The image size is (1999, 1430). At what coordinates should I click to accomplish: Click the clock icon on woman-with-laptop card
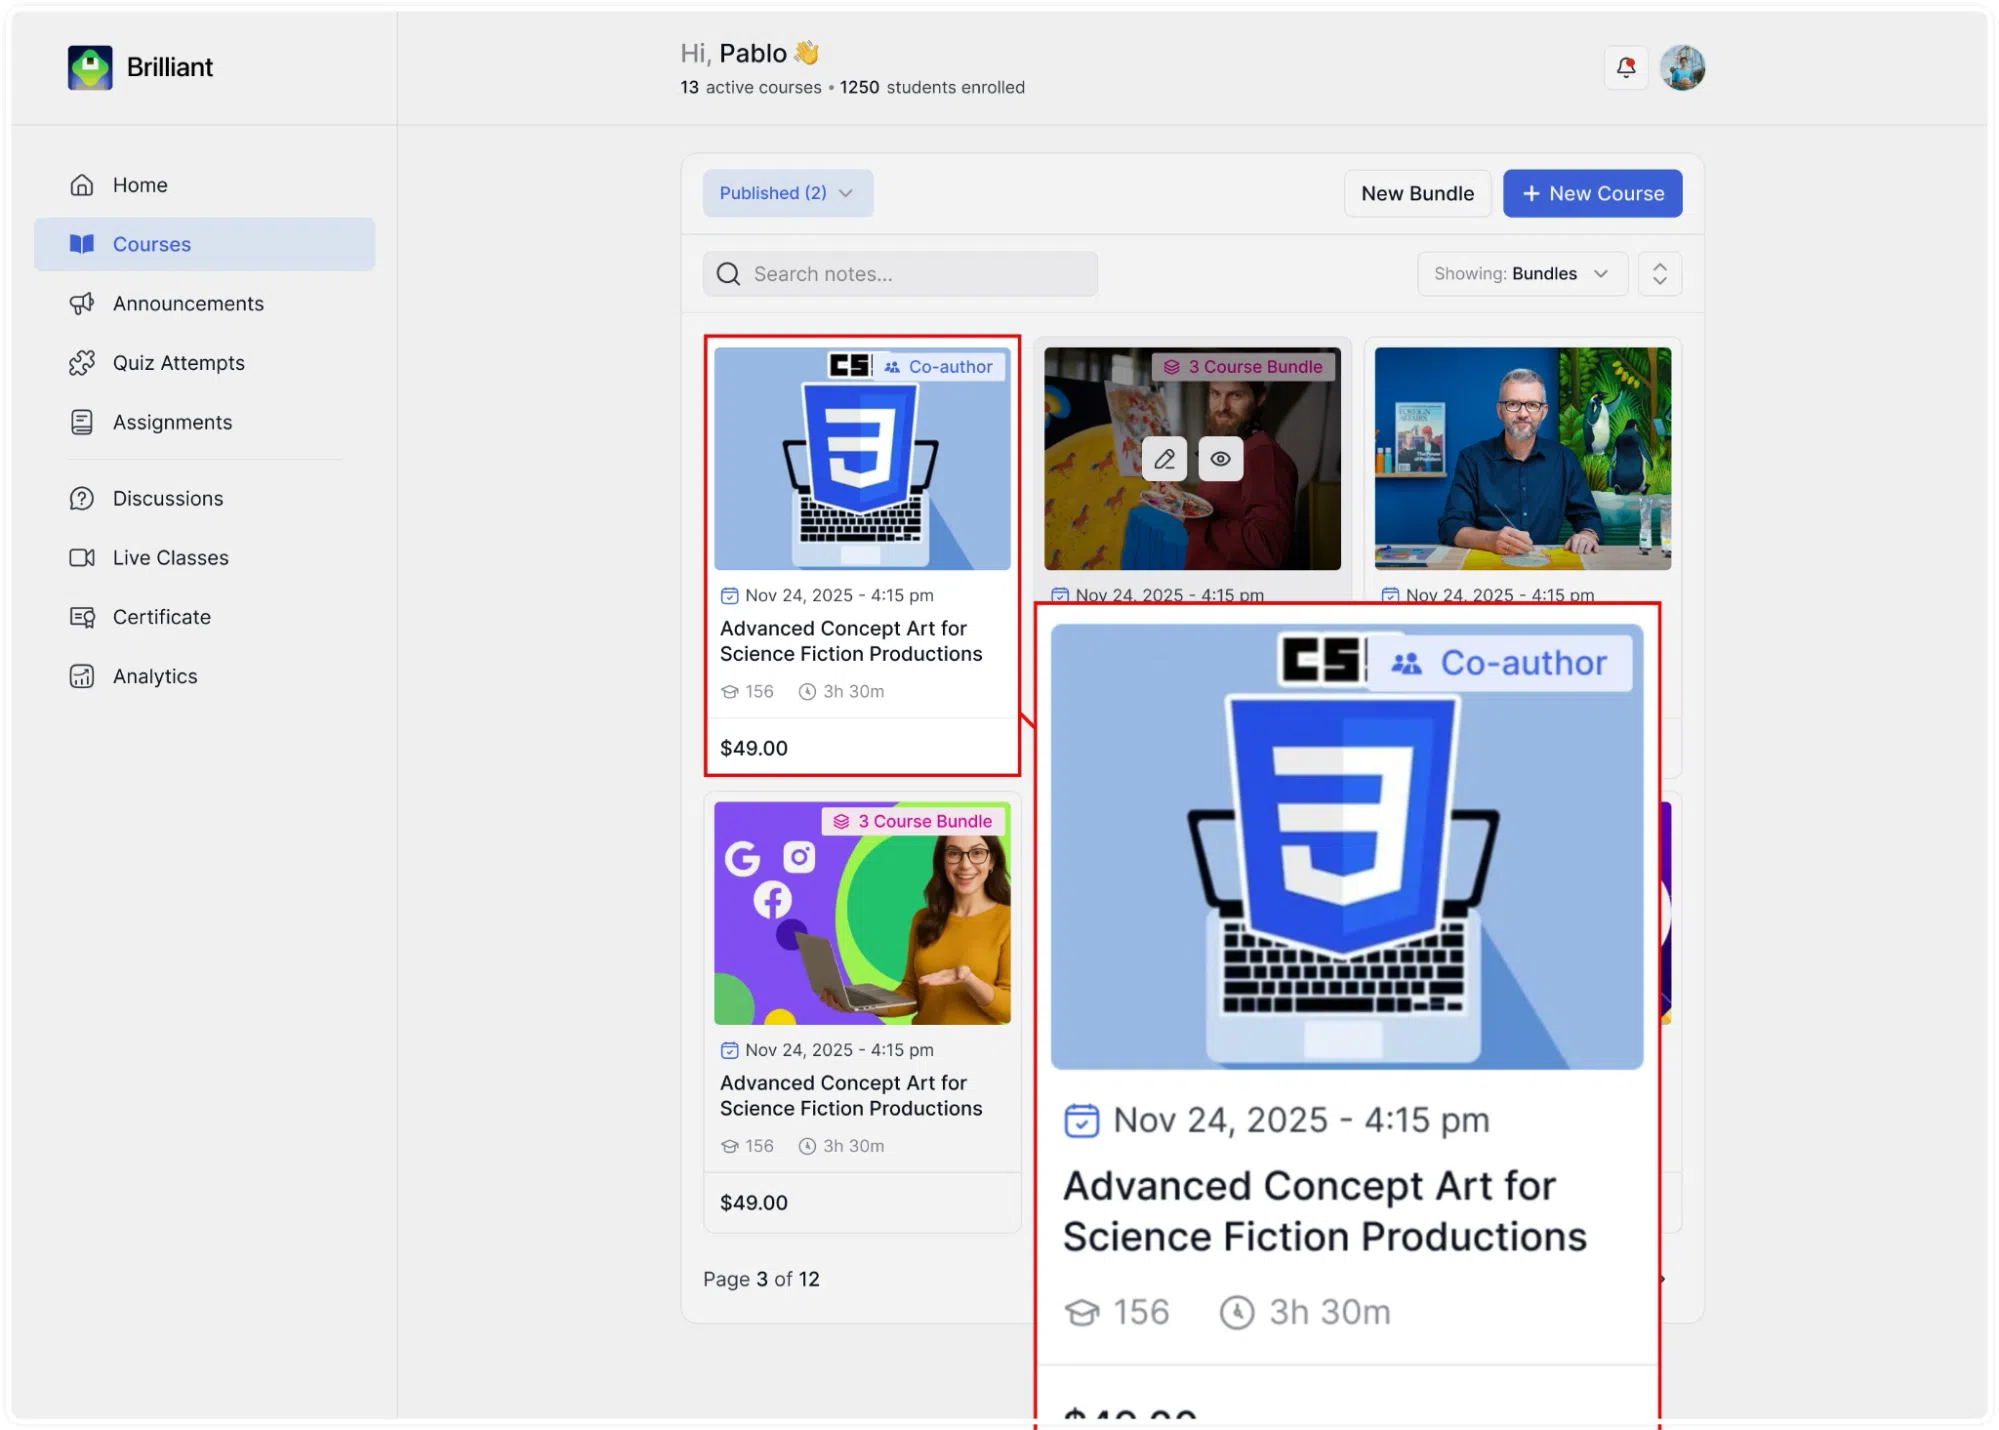[807, 1146]
